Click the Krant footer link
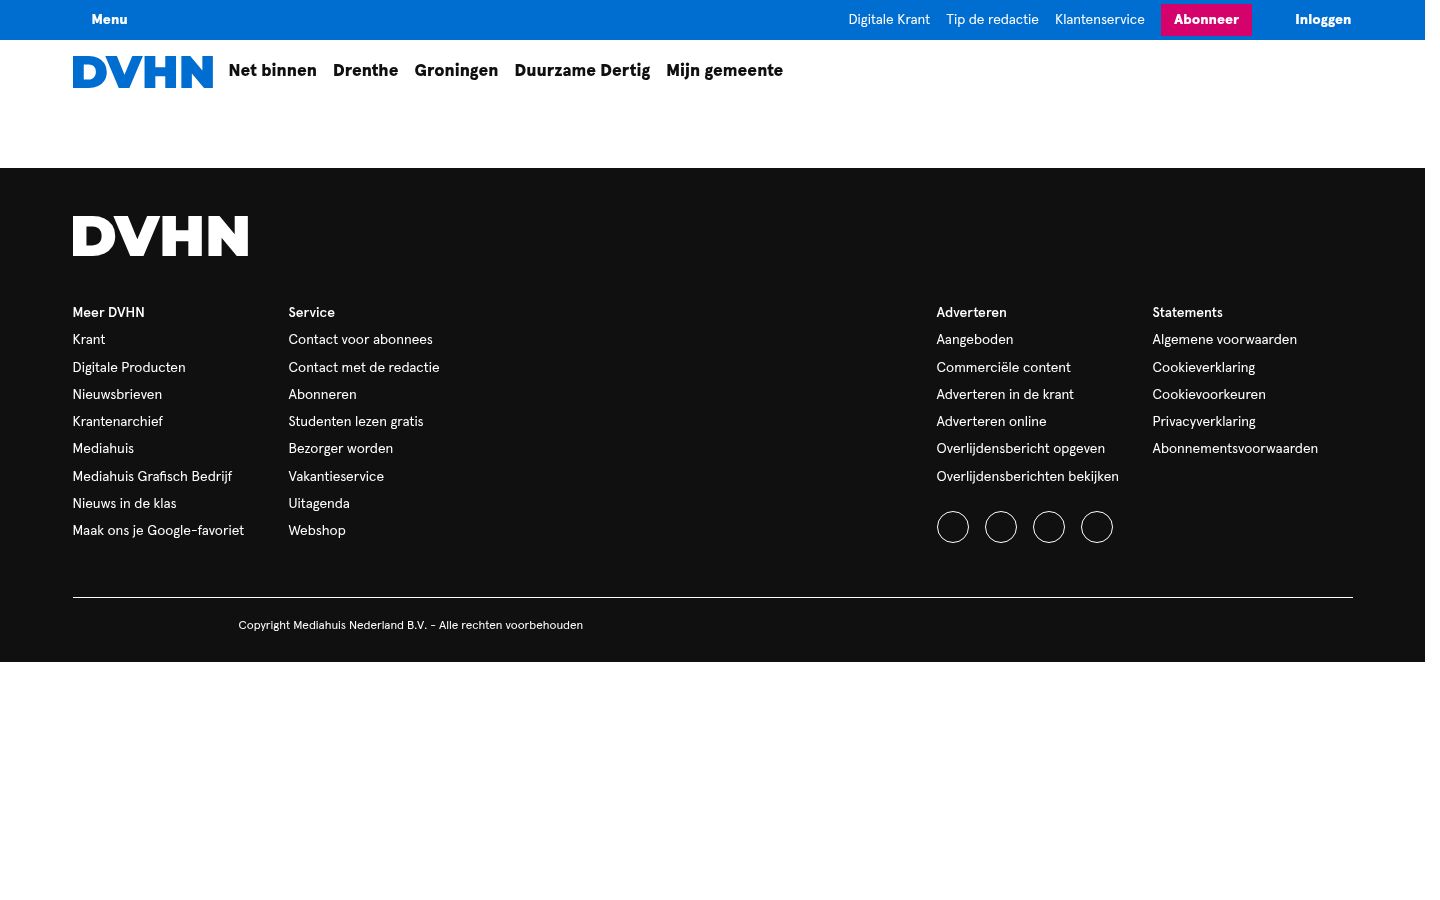The height and width of the screenshot is (900, 1440). tap(89, 340)
